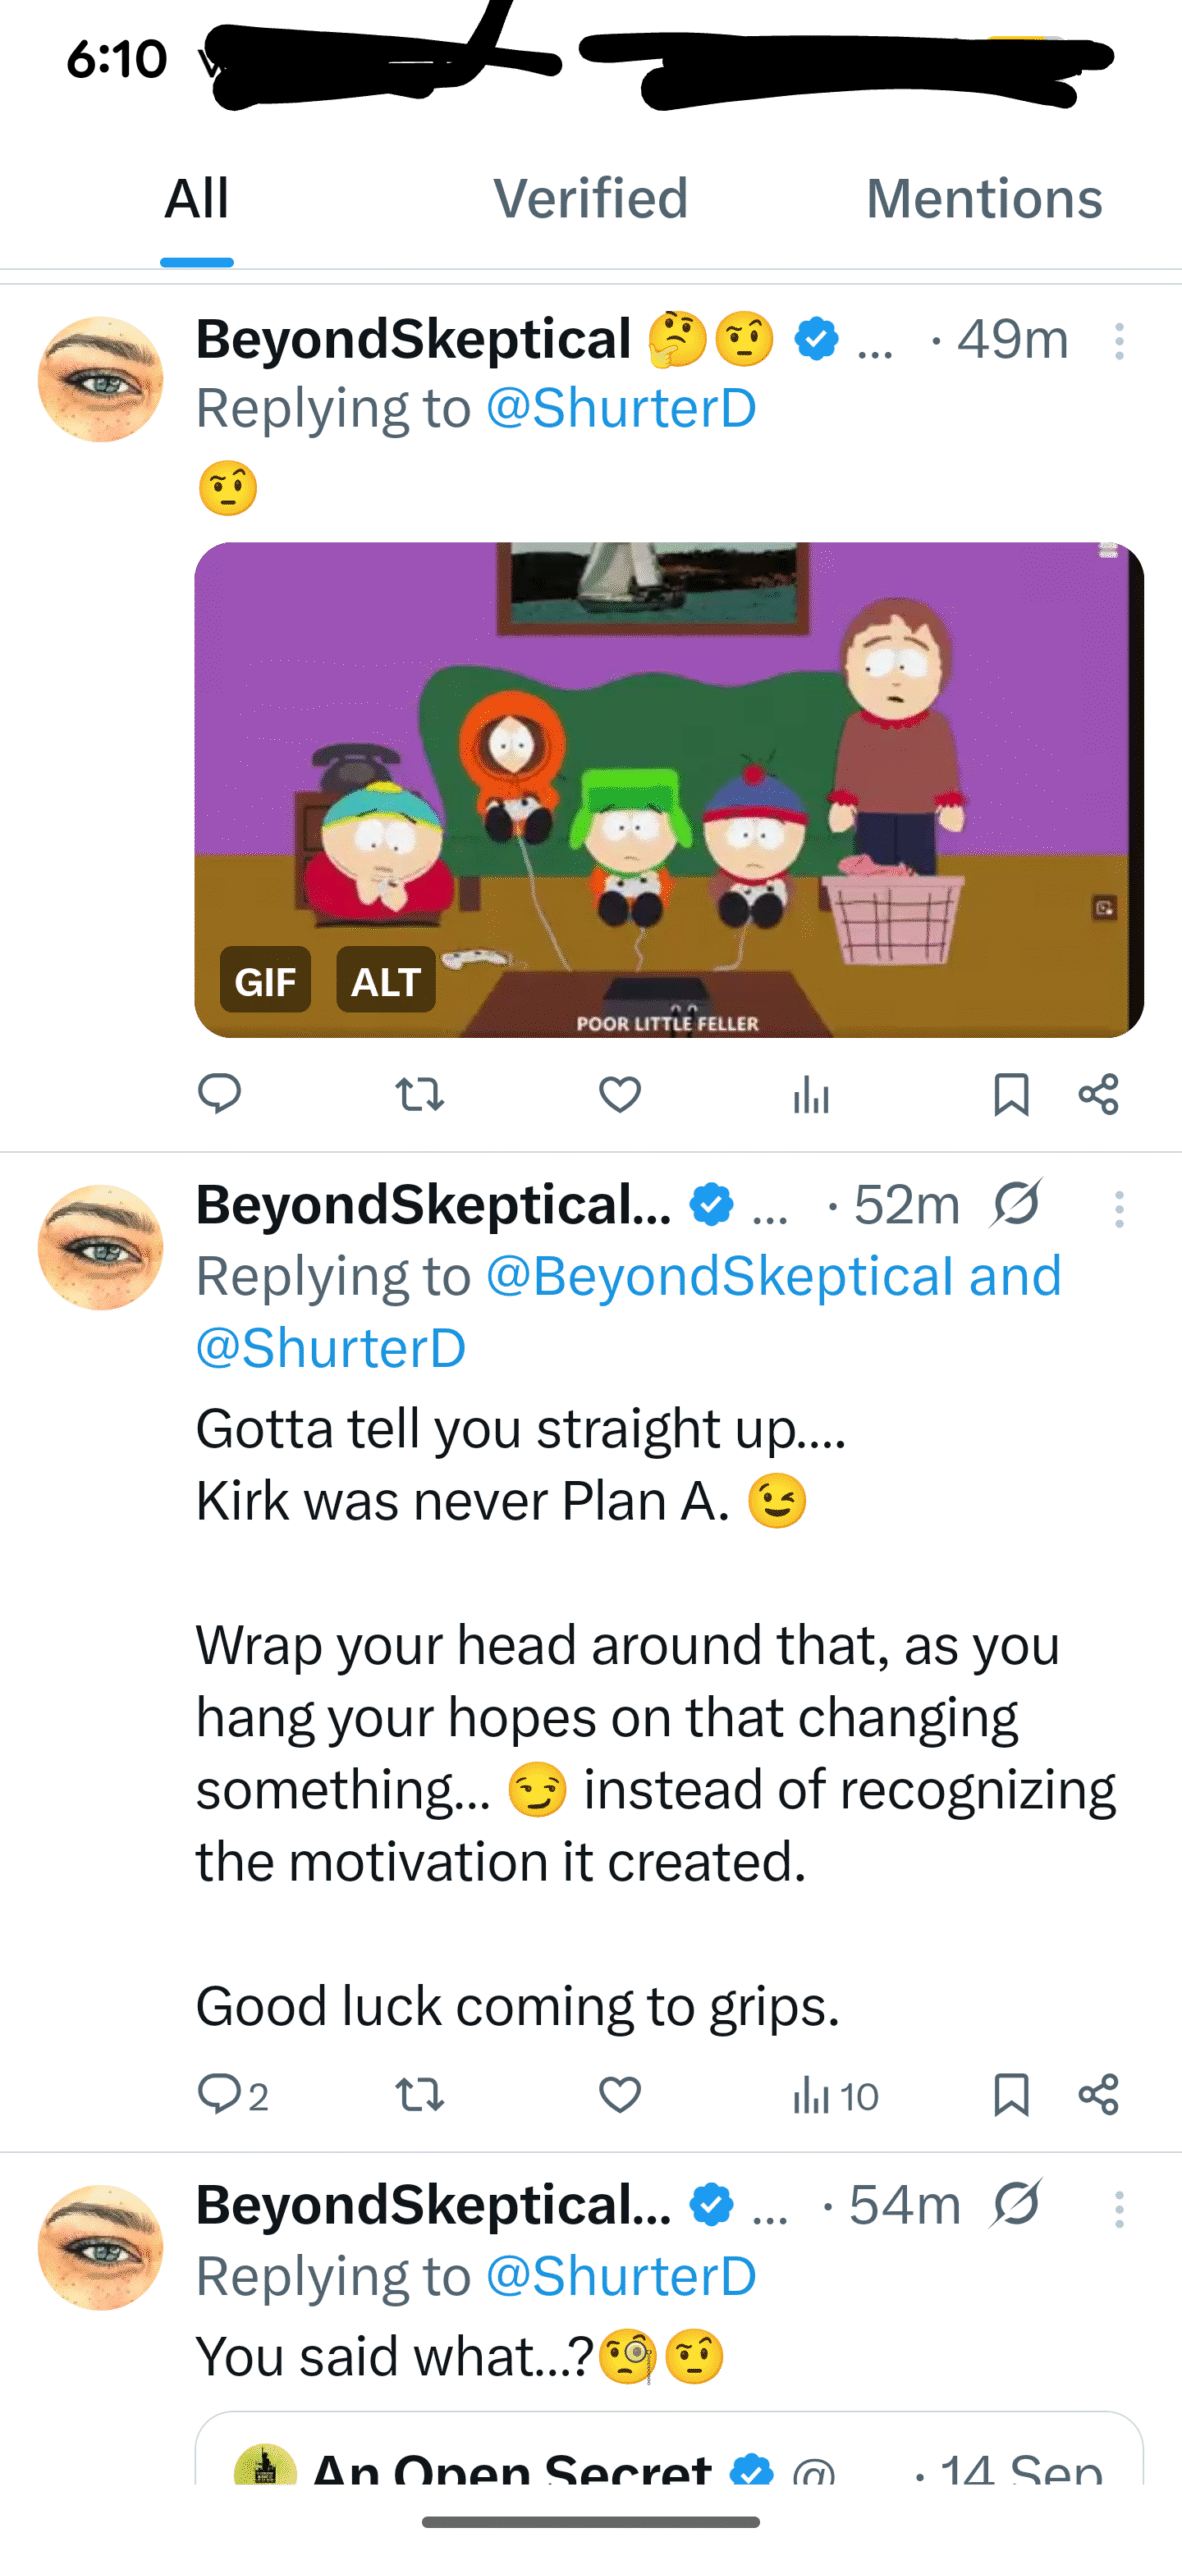Open @ShurterD profile link in 49m tweet

pyautogui.click(x=621, y=409)
